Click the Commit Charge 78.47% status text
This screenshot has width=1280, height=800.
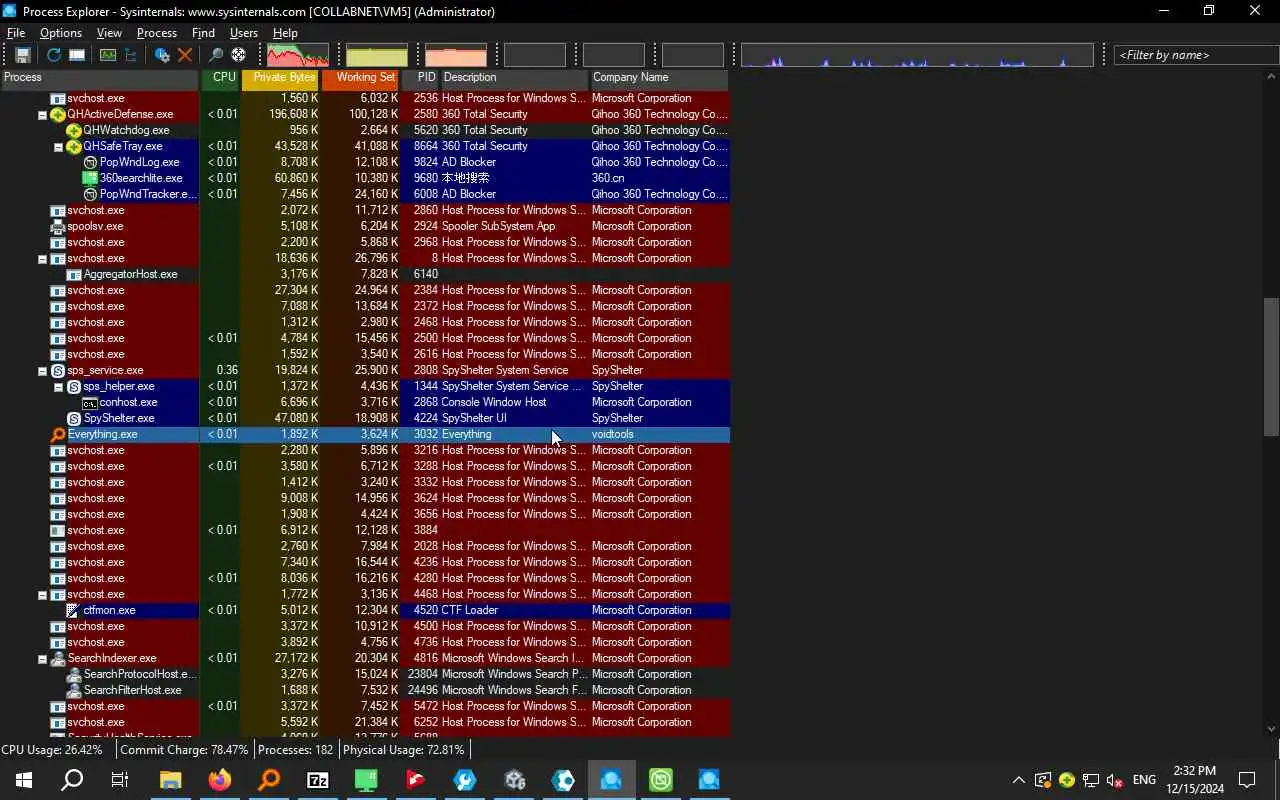184,750
